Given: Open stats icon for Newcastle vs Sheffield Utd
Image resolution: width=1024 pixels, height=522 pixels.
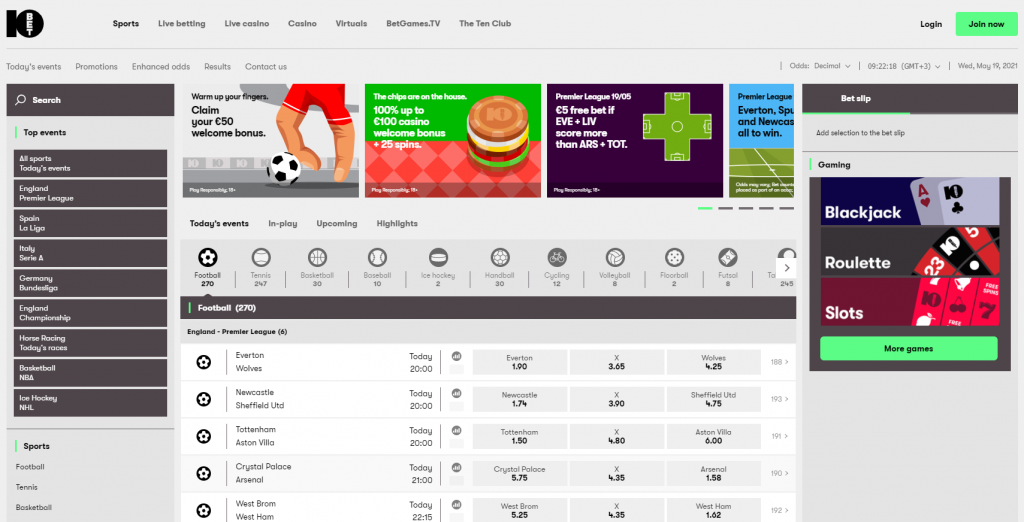Looking at the screenshot, I should 456,394.
